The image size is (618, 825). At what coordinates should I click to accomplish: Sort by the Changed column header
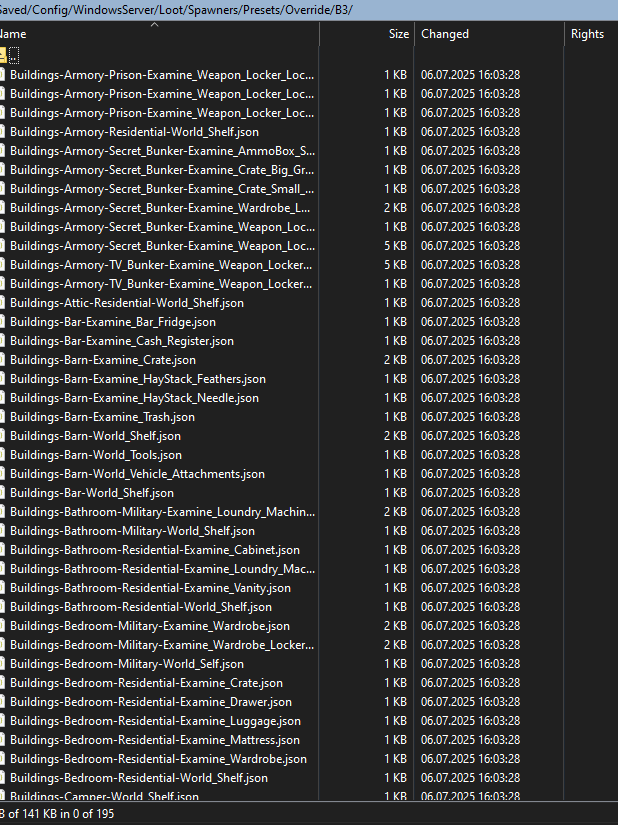click(x=445, y=34)
